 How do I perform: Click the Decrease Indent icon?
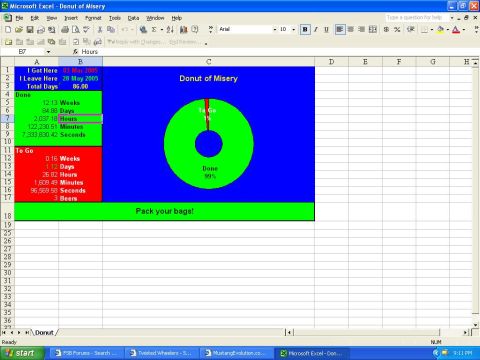tap(411, 30)
